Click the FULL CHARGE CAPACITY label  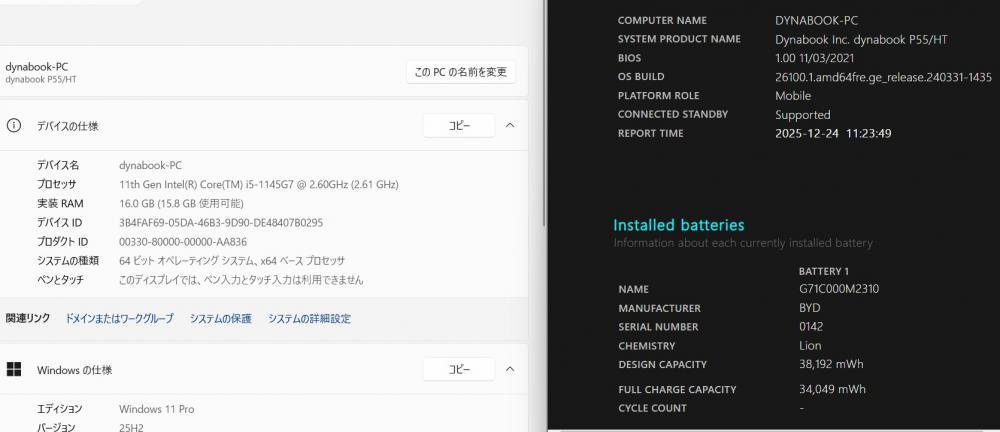tap(677, 389)
